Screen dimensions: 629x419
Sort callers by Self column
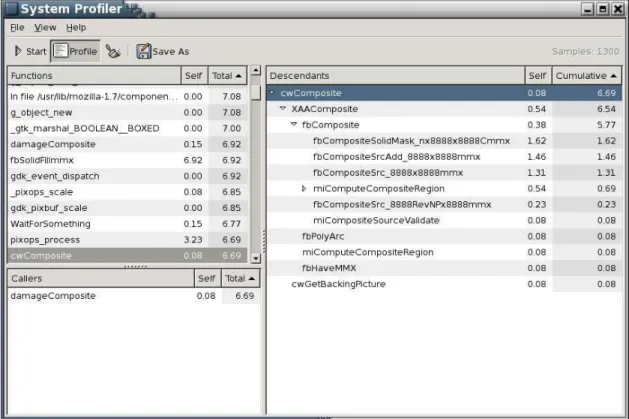click(x=207, y=278)
